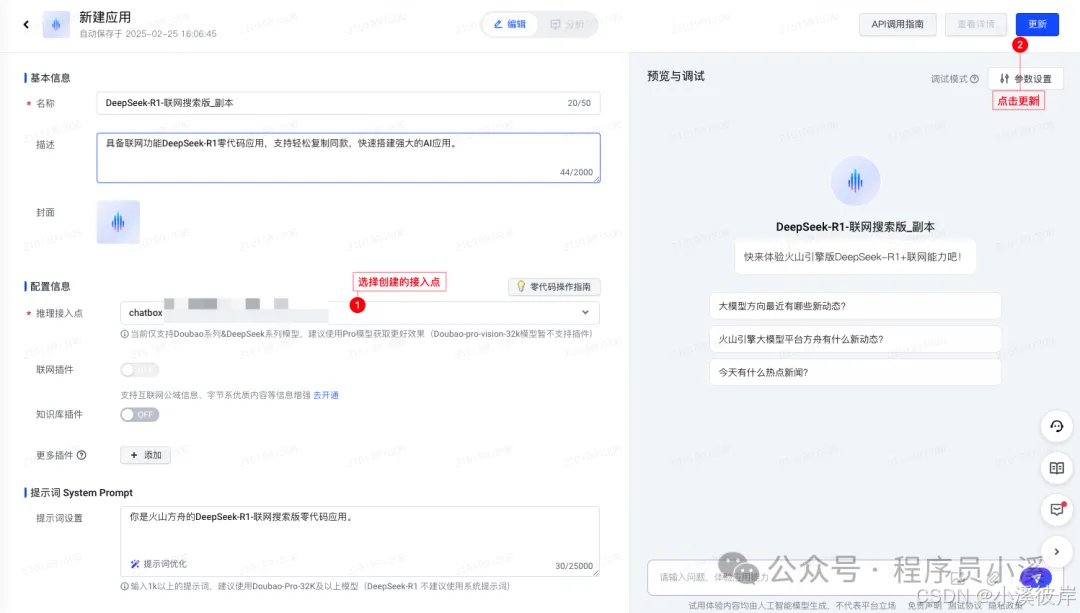
Task: Open the customer support headset icon
Action: pyautogui.click(x=1057, y=426)
